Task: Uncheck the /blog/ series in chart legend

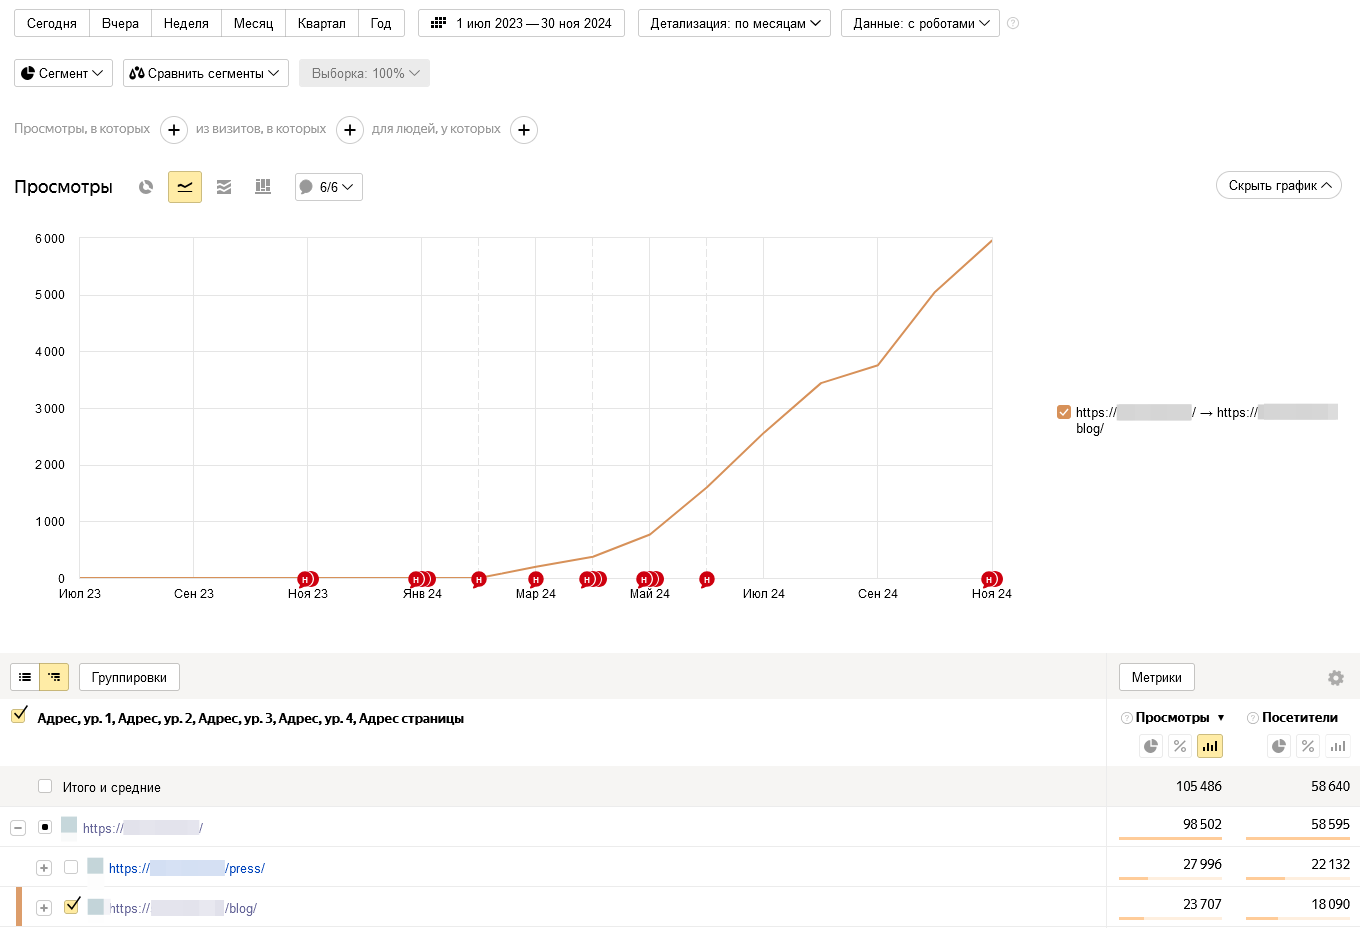Action: point(1064,412)
